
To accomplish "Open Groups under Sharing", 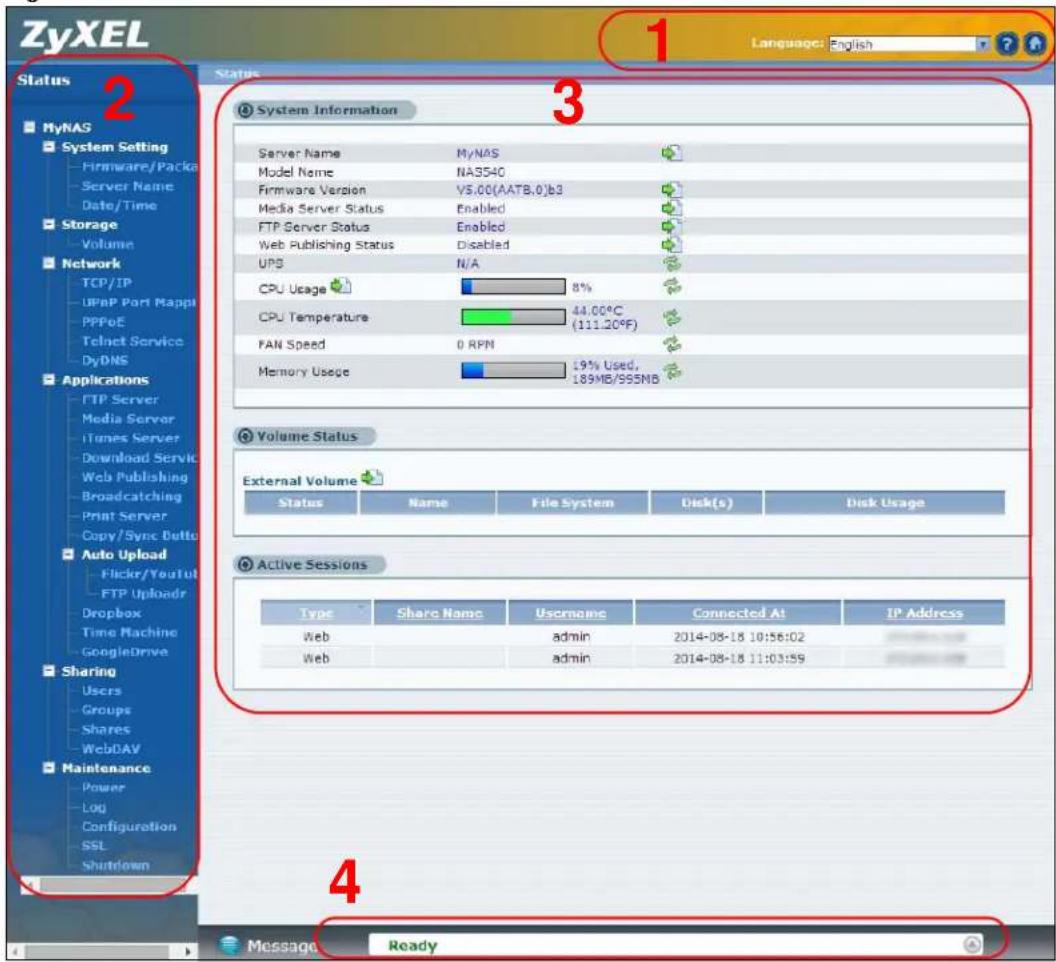I will [106, 710].
